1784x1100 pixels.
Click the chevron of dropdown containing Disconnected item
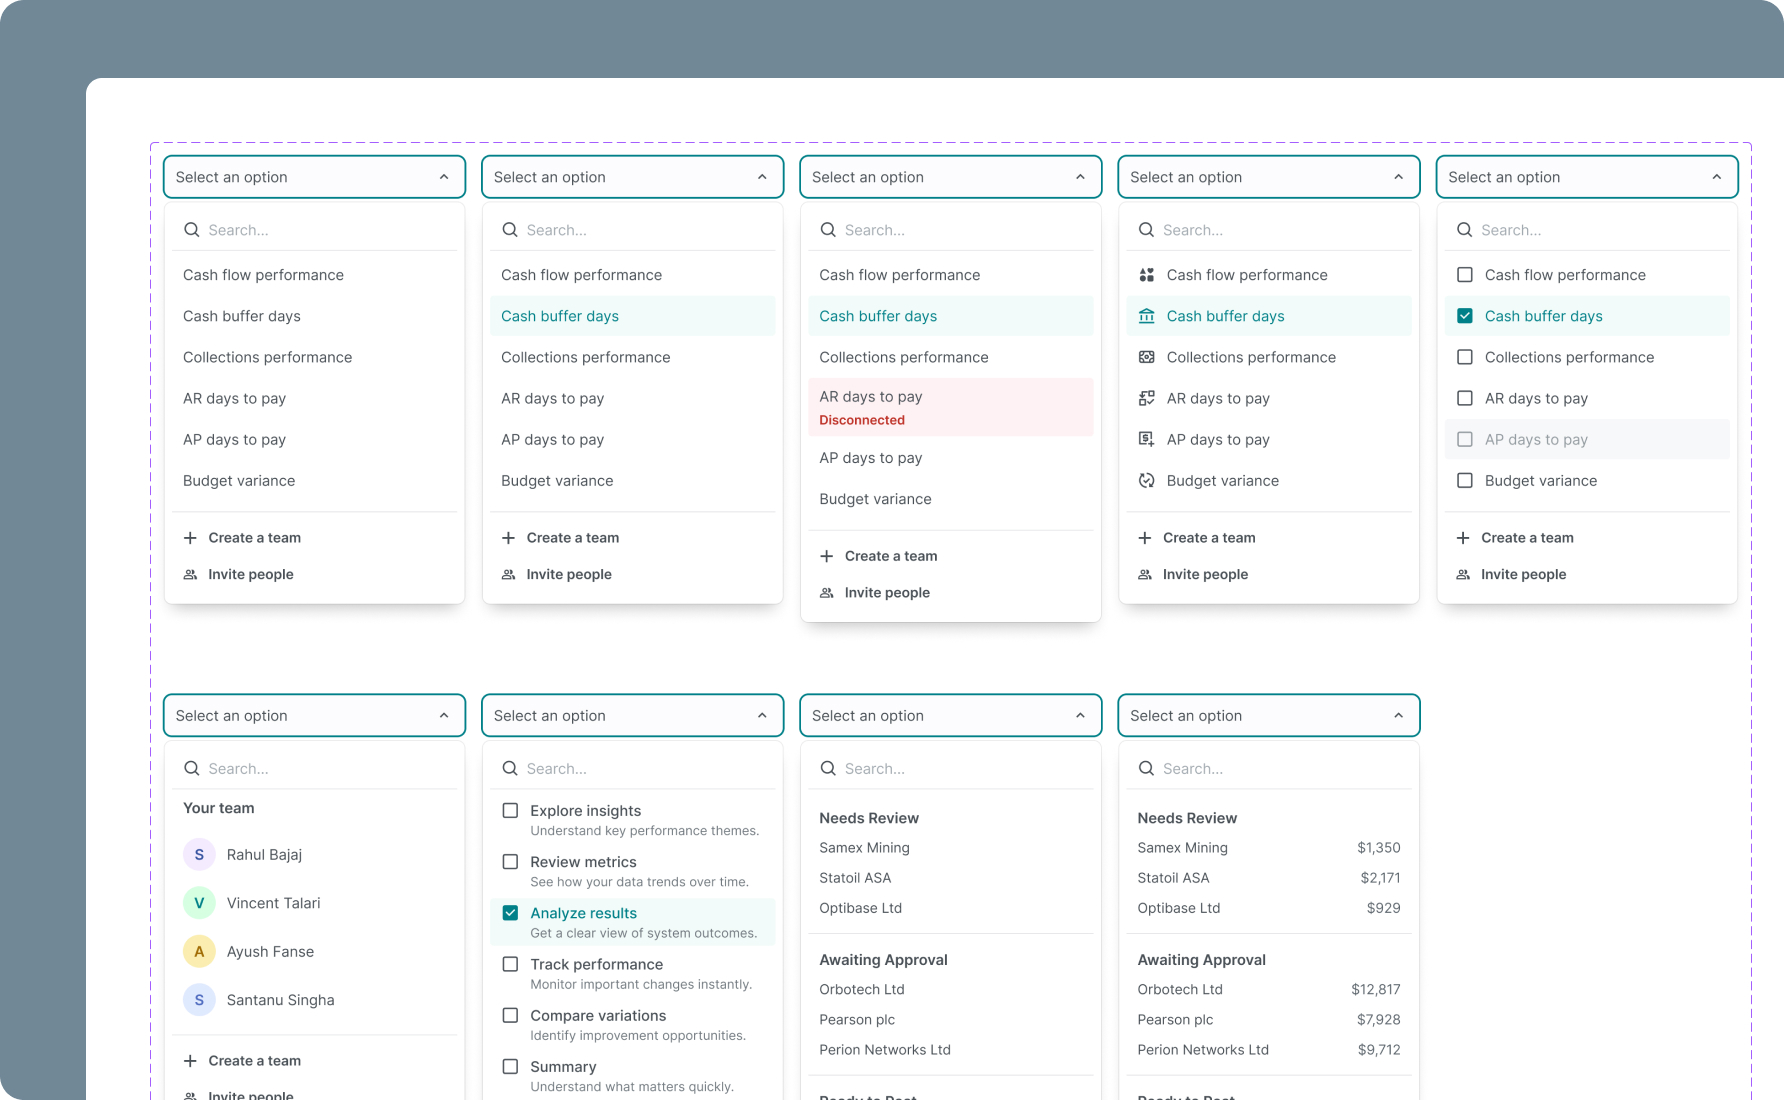[x=1080, y=177]
